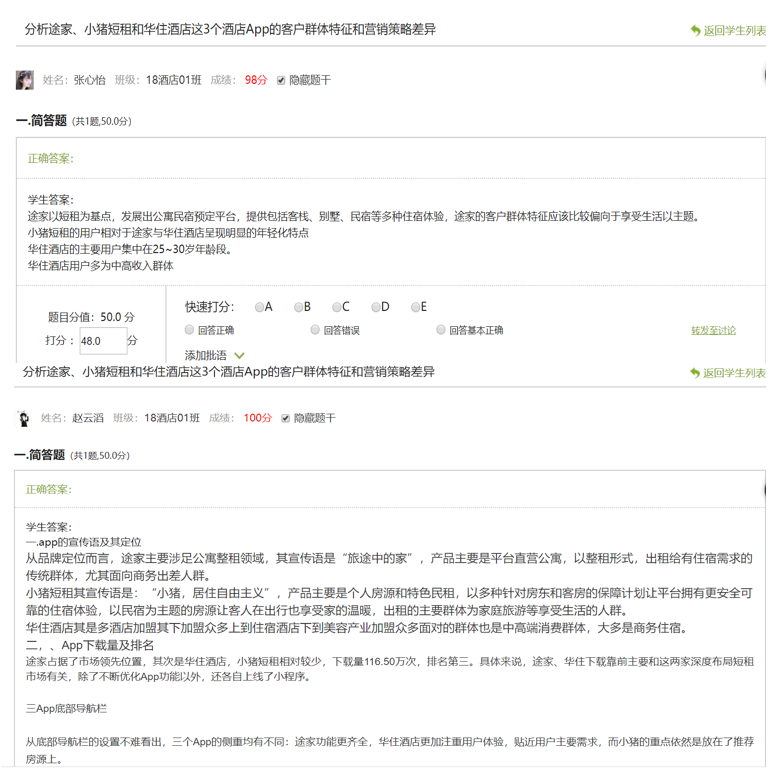Screen dimensions: 769x768
Task: Click second 一.简答题 section heading
Action: coord(40,455)
